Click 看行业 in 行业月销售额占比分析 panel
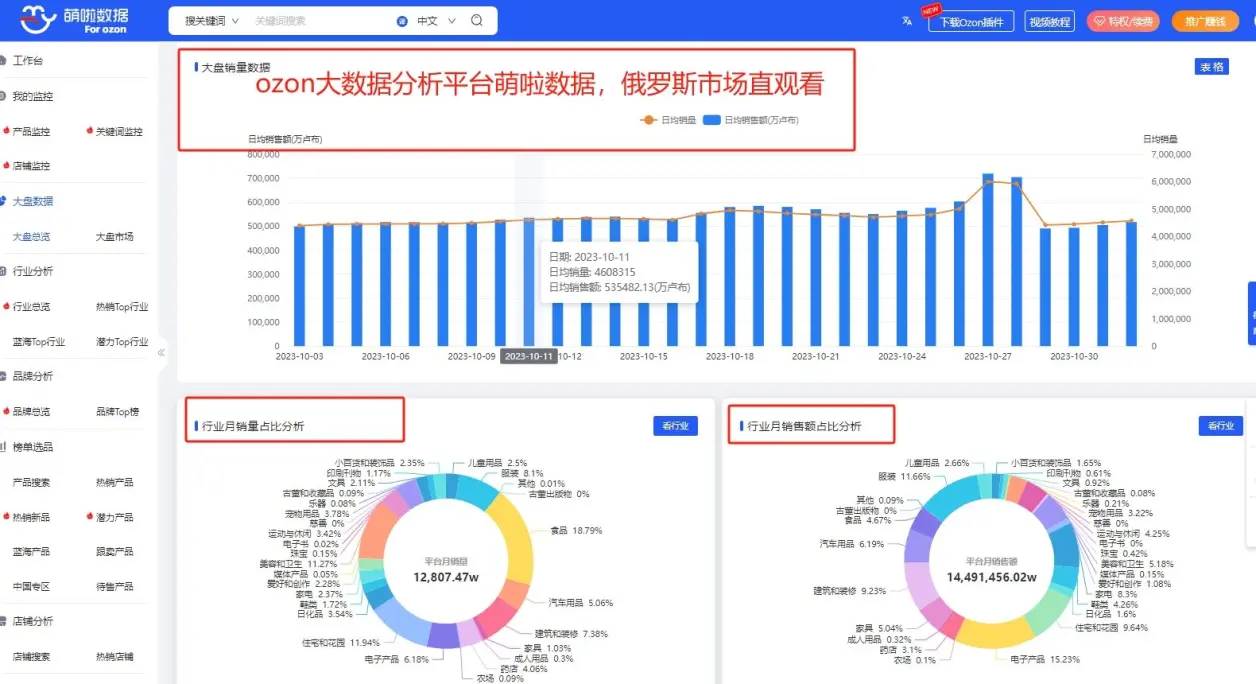Image resolution: width=1256 pixels, height=684 pixels. coord(1221,426)
